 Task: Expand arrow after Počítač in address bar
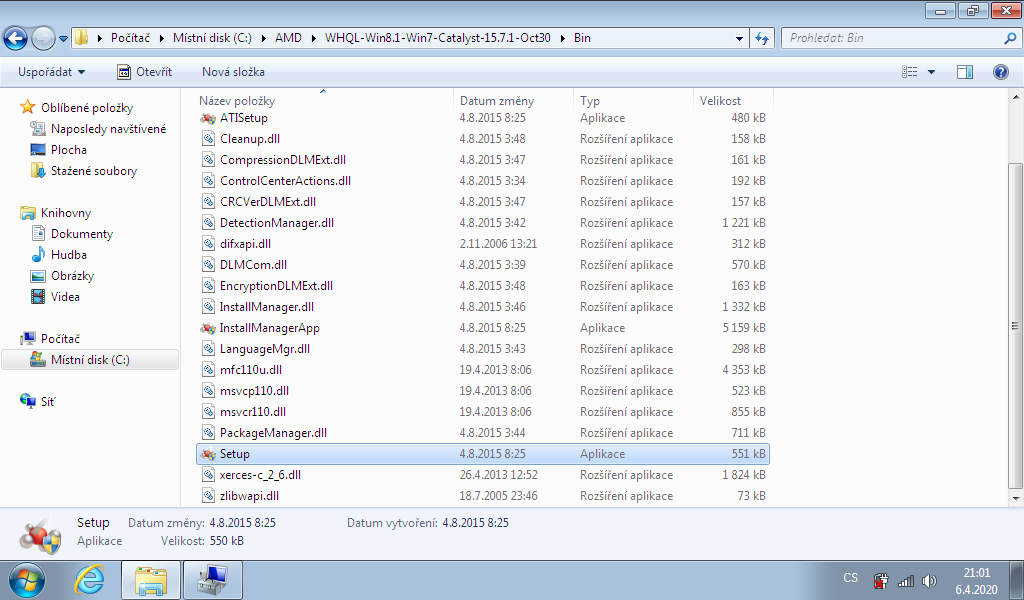[161, 39]
